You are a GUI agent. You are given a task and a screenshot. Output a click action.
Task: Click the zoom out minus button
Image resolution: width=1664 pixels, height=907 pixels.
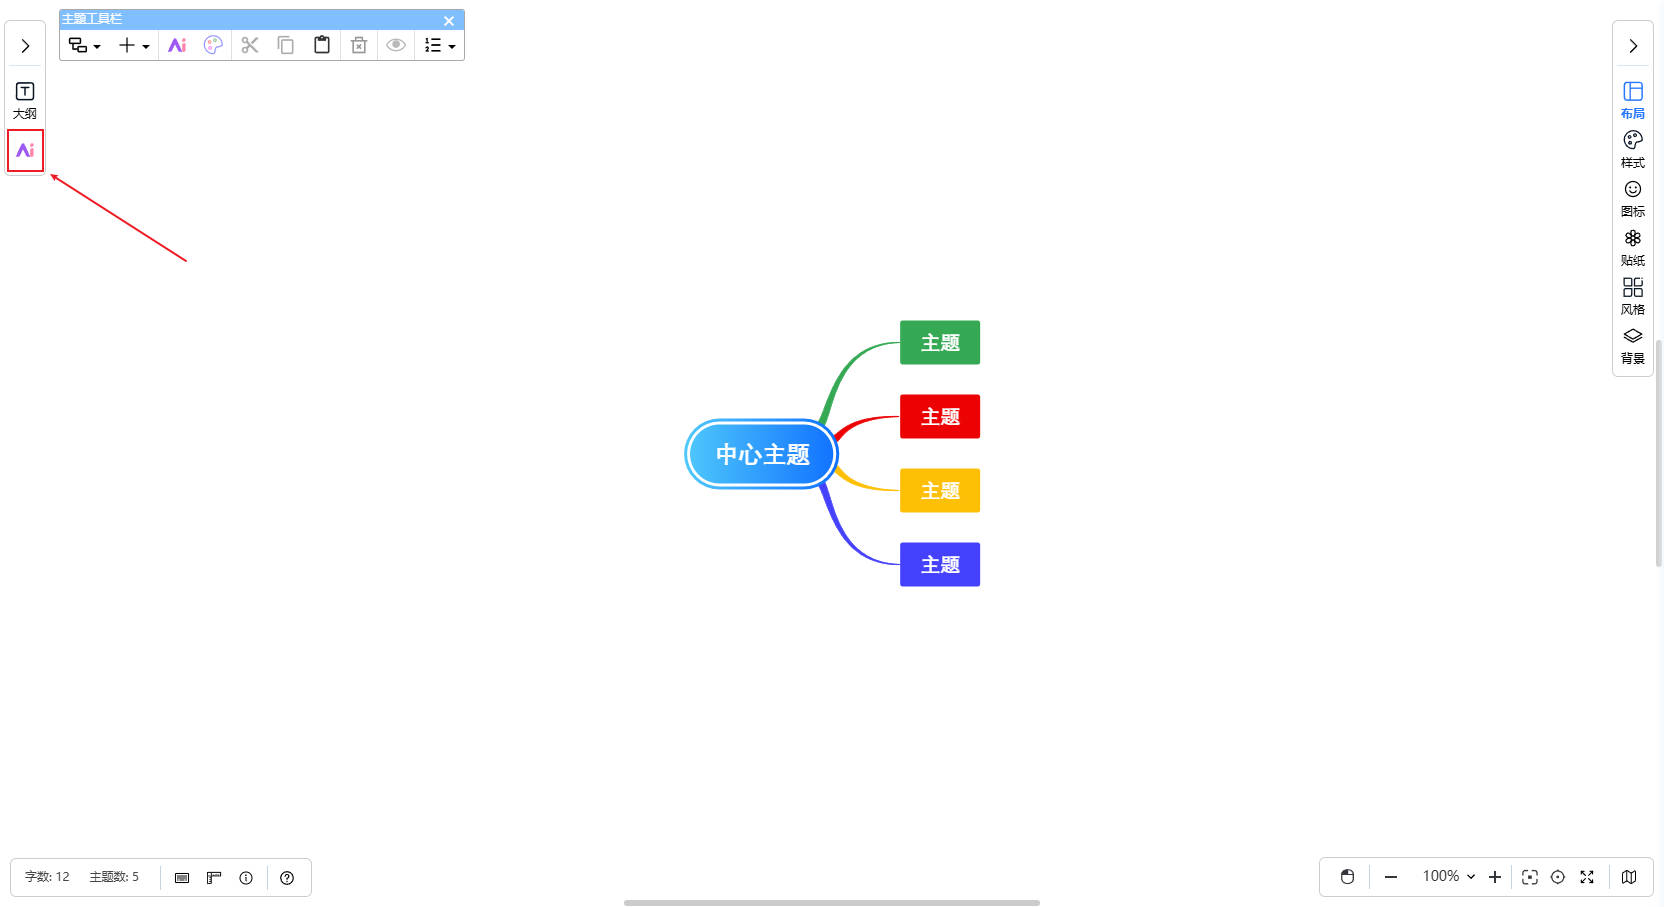click(x=1390, y=877)
